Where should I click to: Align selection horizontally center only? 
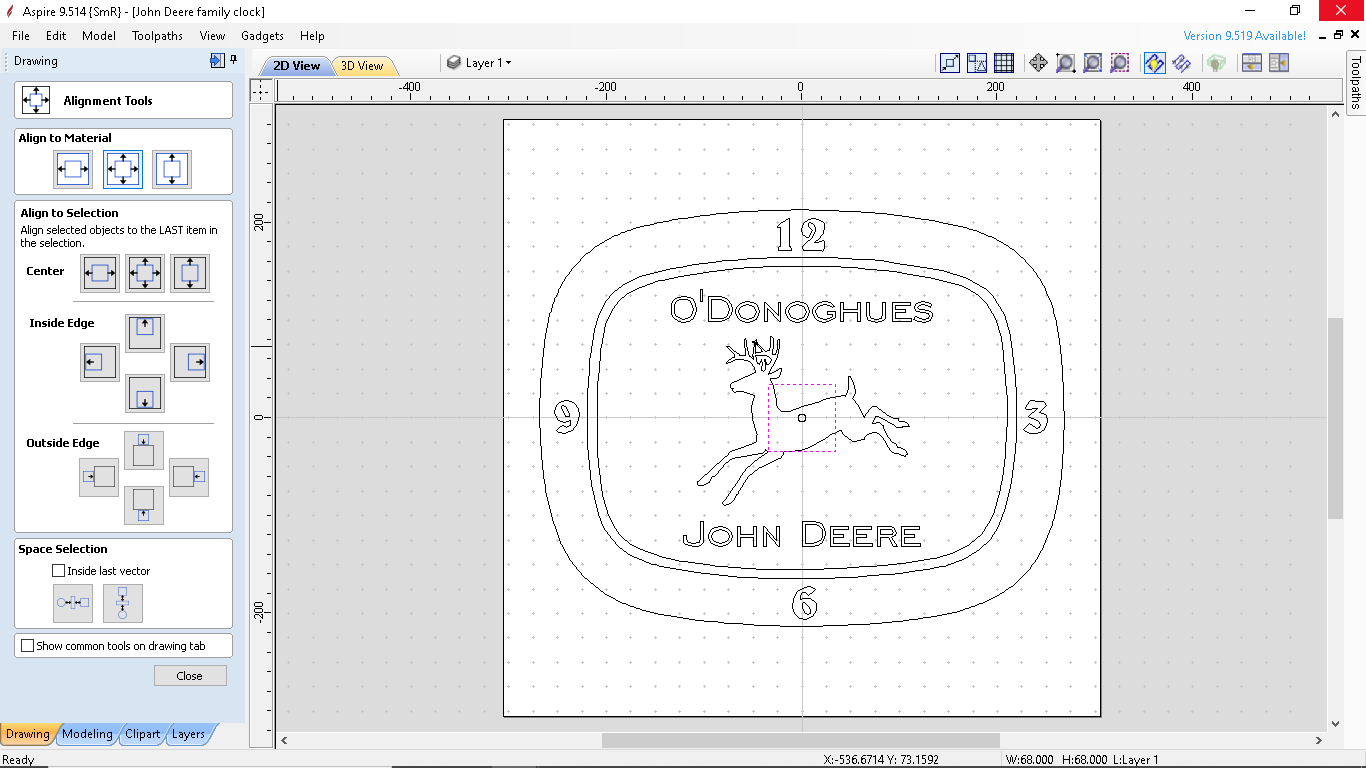pos(99,273)
